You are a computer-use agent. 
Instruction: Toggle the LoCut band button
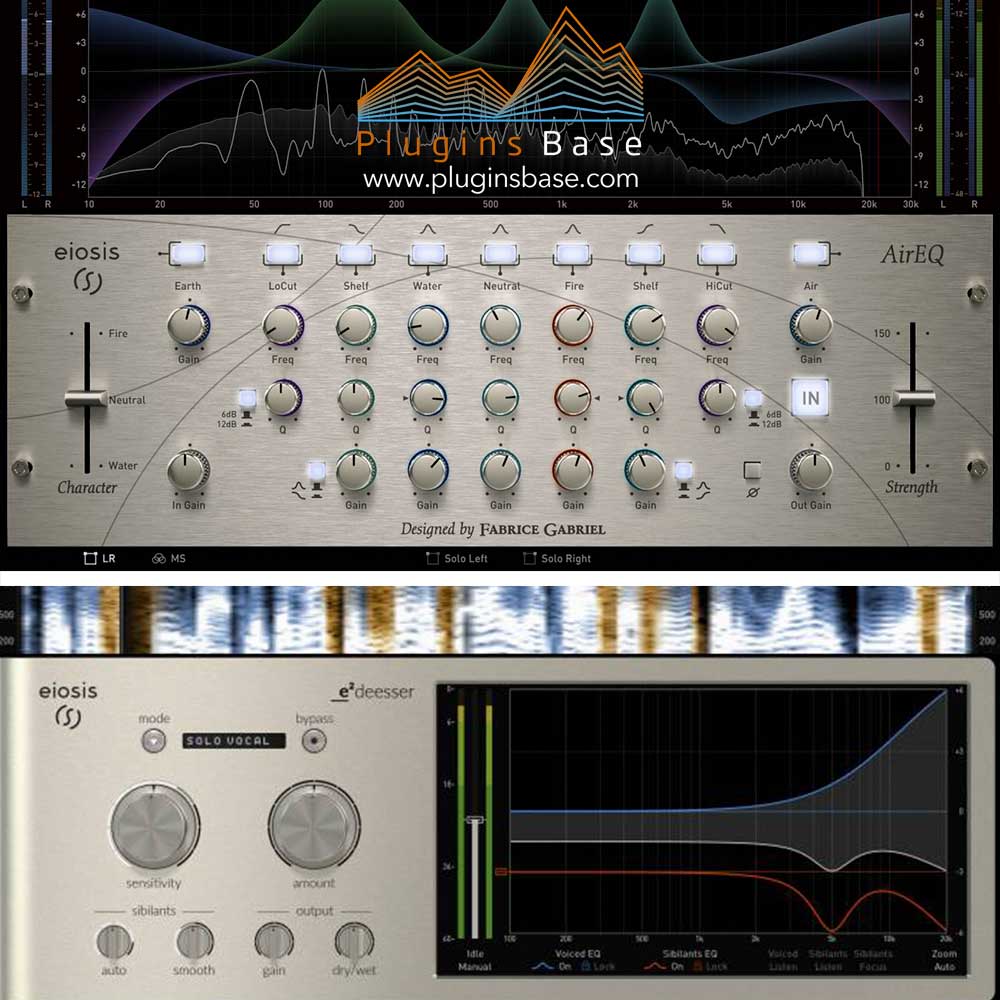[x=283, y=254]
